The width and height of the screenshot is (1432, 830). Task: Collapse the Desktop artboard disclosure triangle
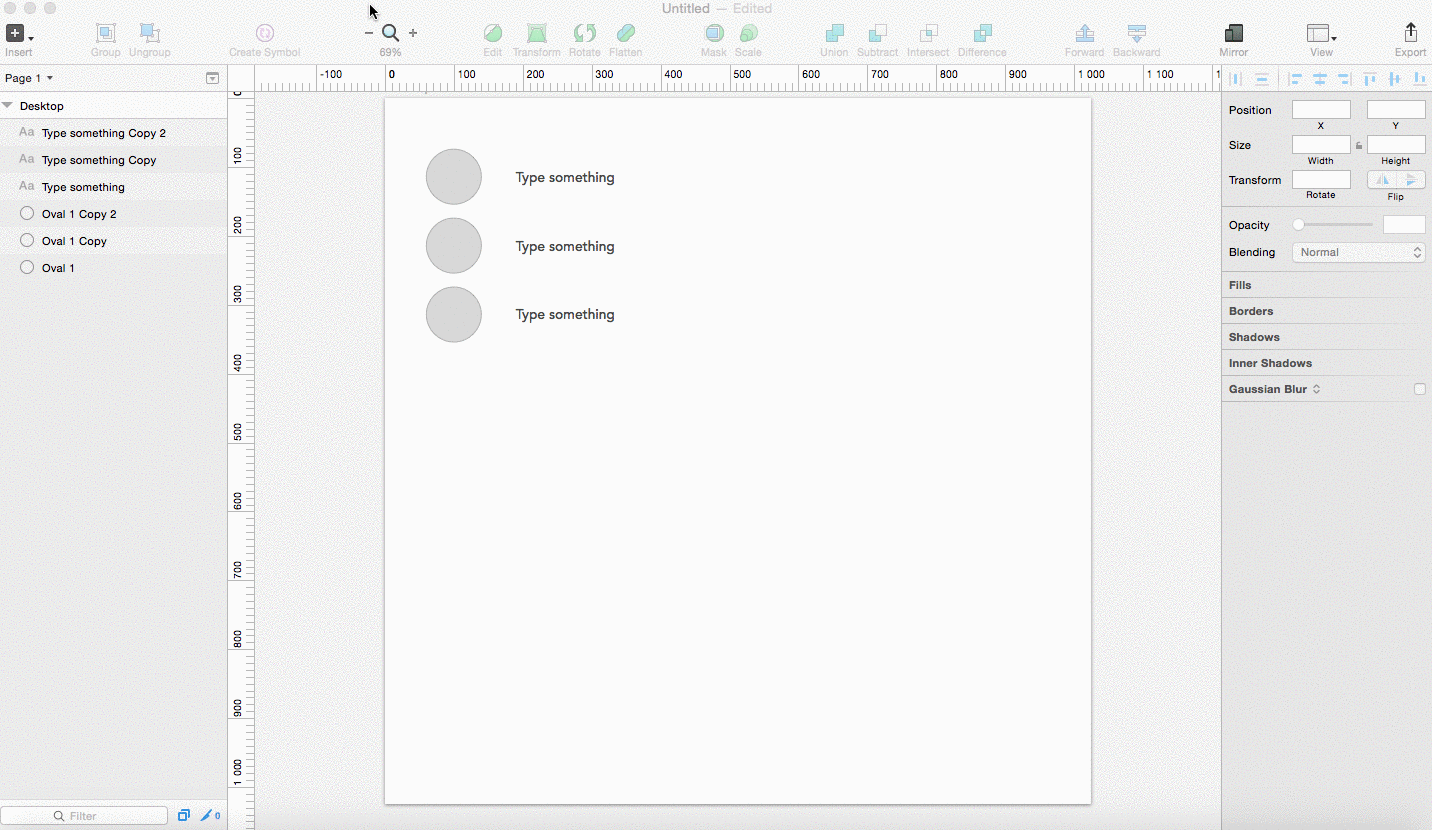click(8, 105)
